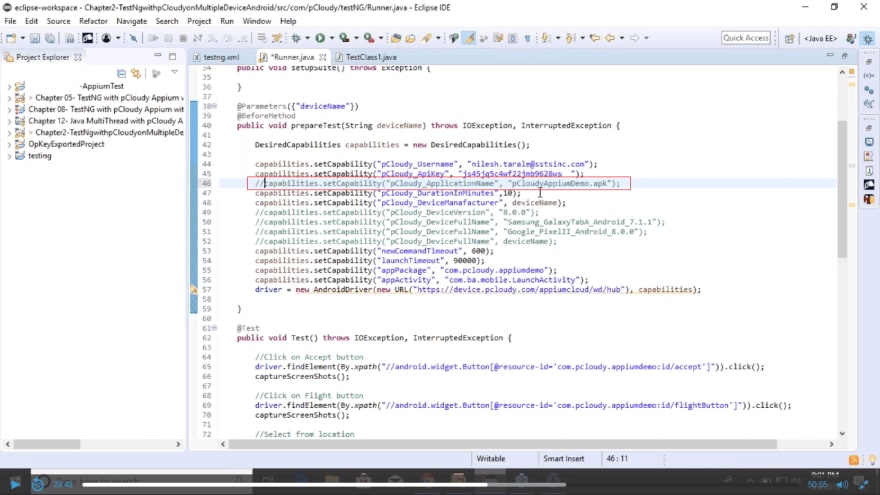Click the rewind ten seconds video icon
The image size is (880, 495).
tap(38, 484)
